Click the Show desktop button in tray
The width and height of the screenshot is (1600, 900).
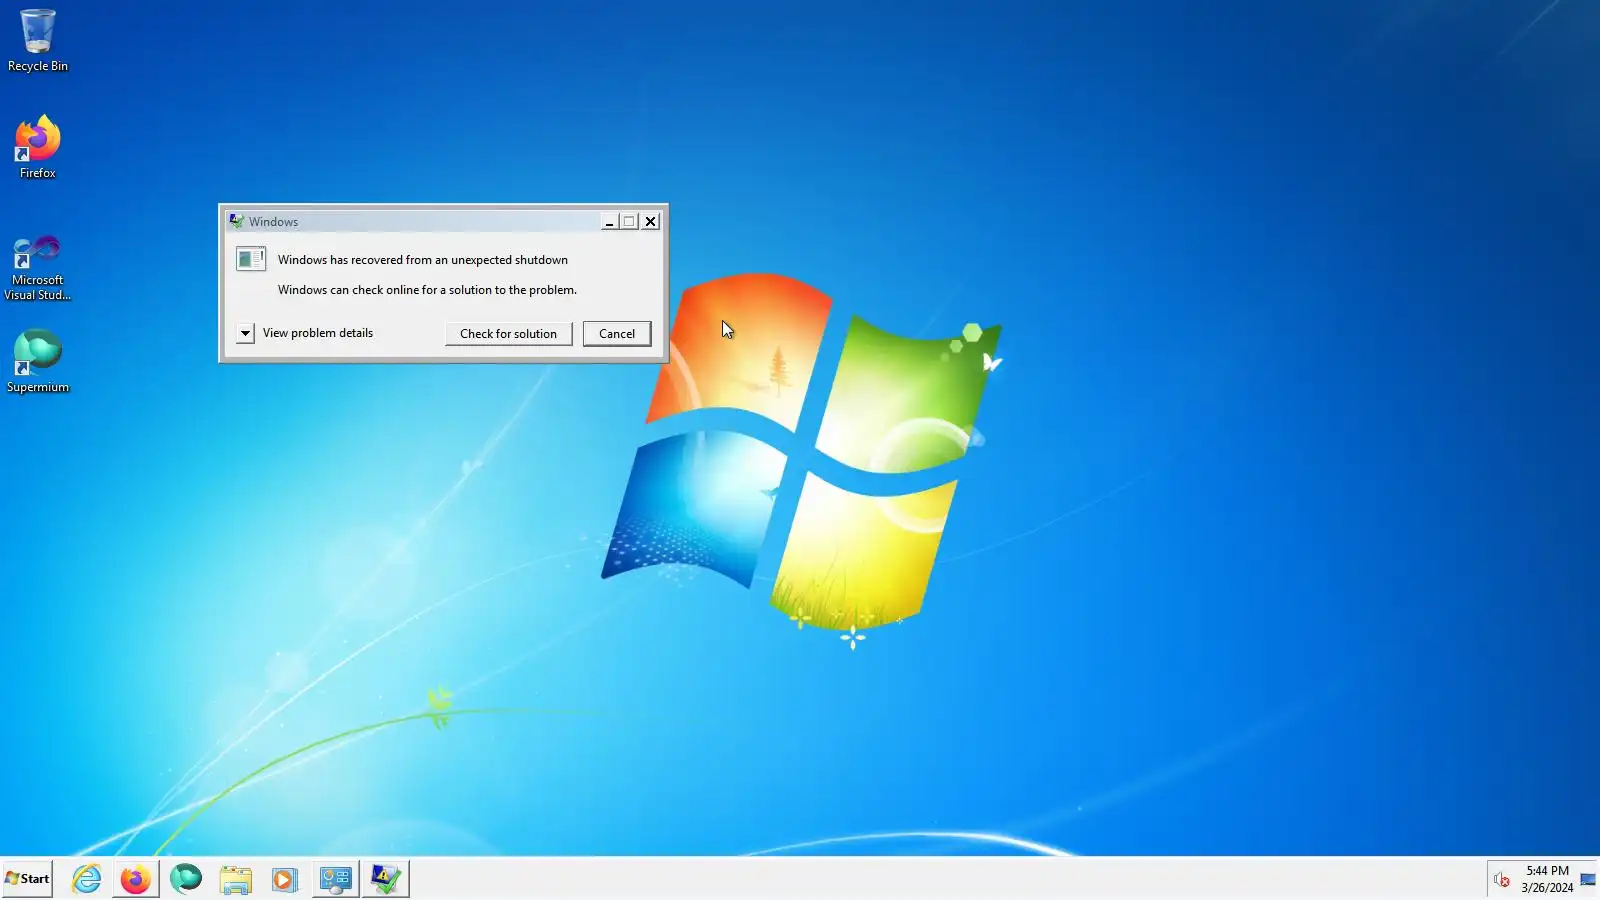pyautogui.click(x=1588, y=879)
